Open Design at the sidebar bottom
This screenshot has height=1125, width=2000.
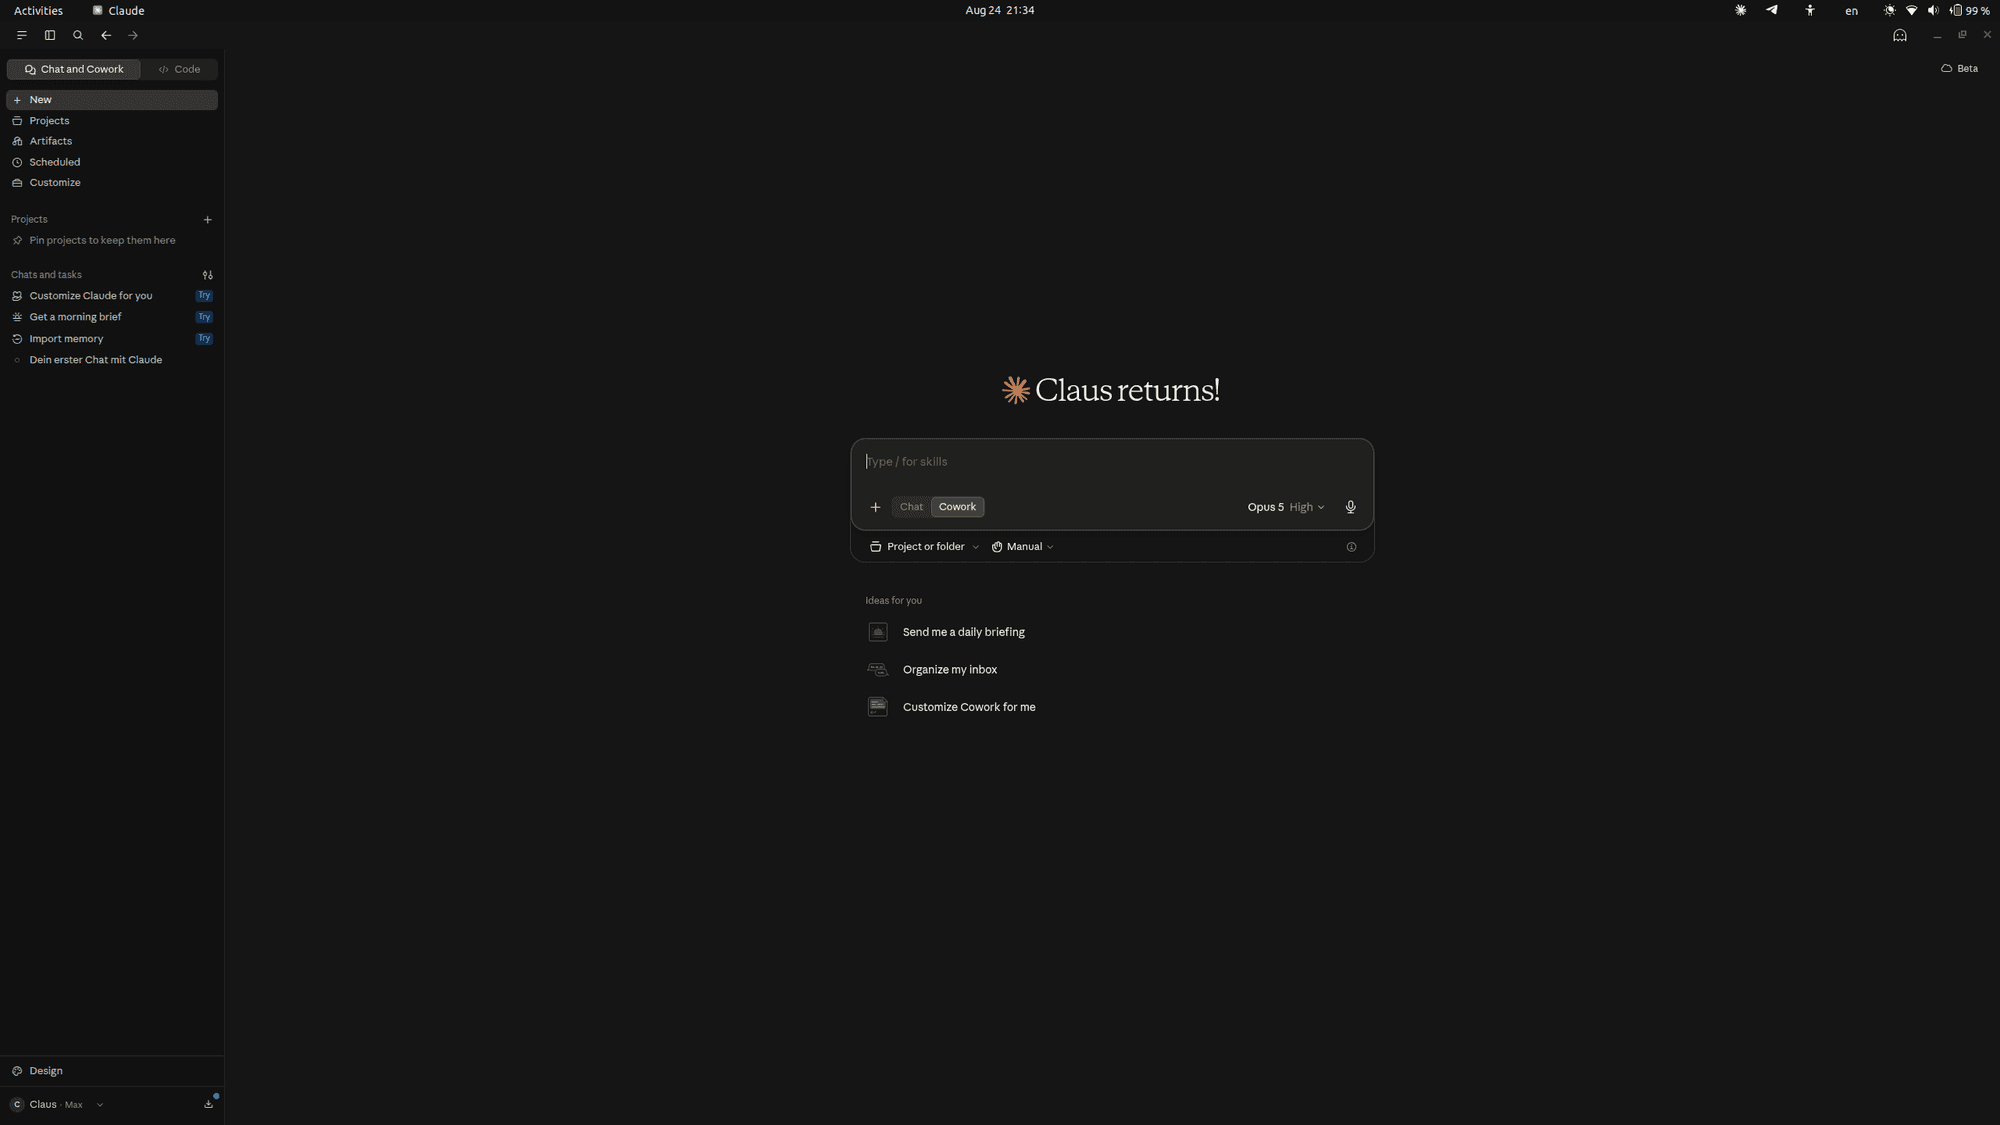click(112, 1071)
